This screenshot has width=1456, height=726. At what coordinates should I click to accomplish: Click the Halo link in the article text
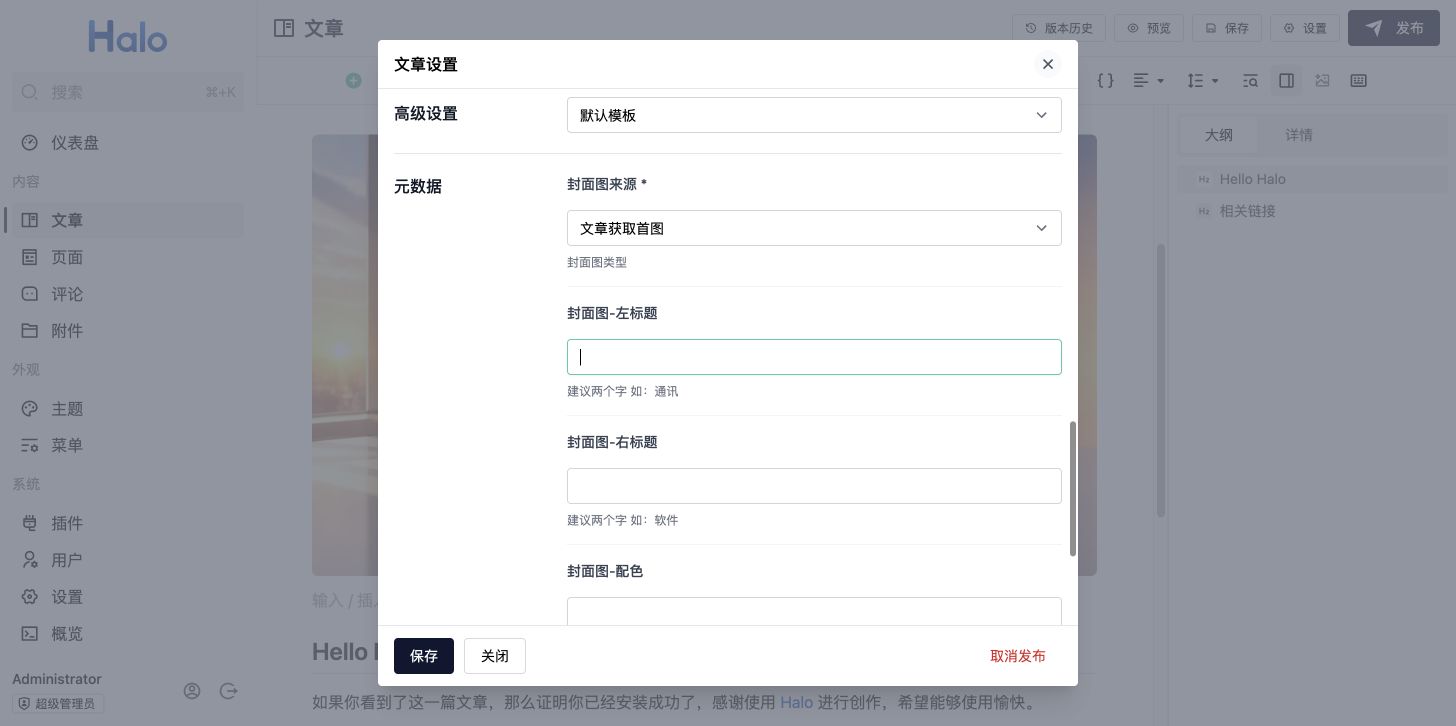796,702
